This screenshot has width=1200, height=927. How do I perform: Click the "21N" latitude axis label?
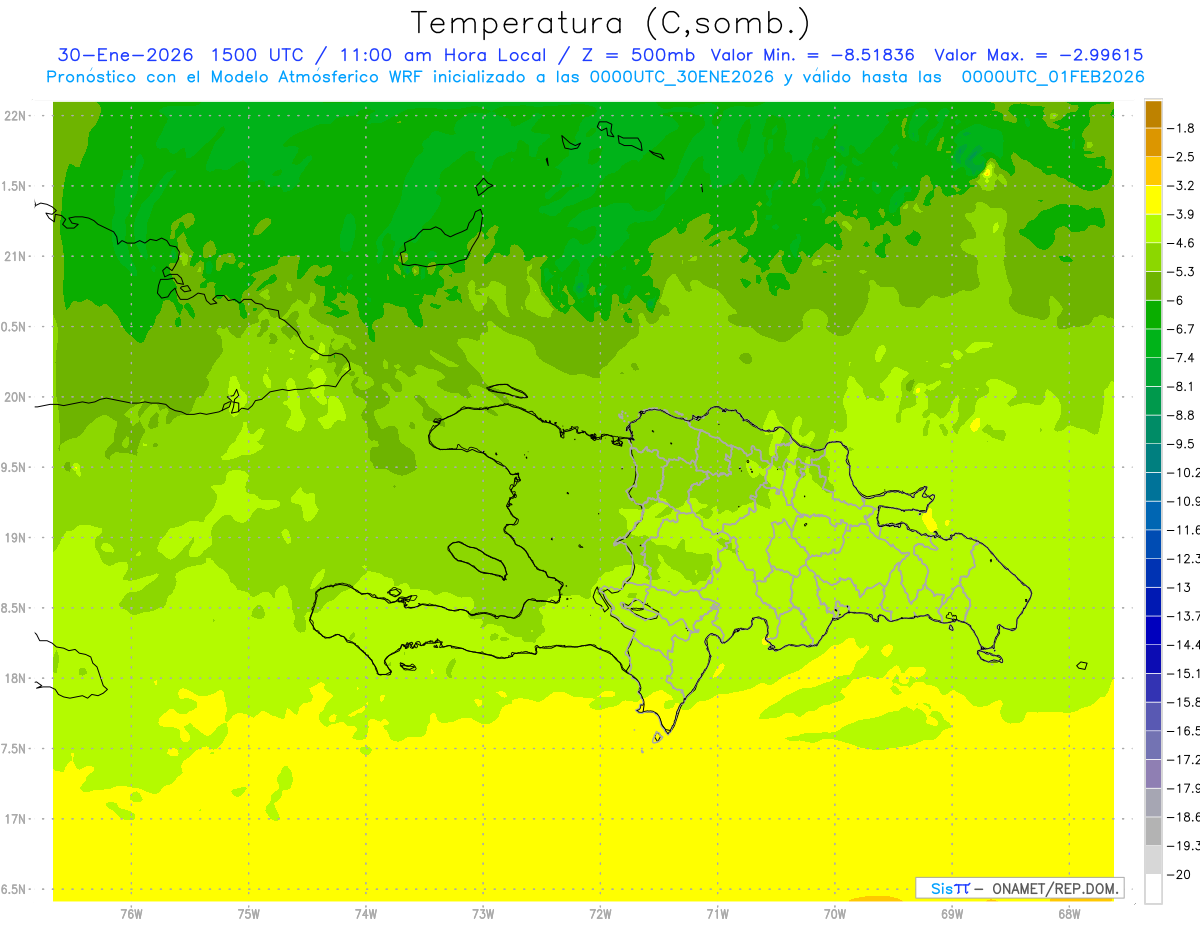(17, 256)
